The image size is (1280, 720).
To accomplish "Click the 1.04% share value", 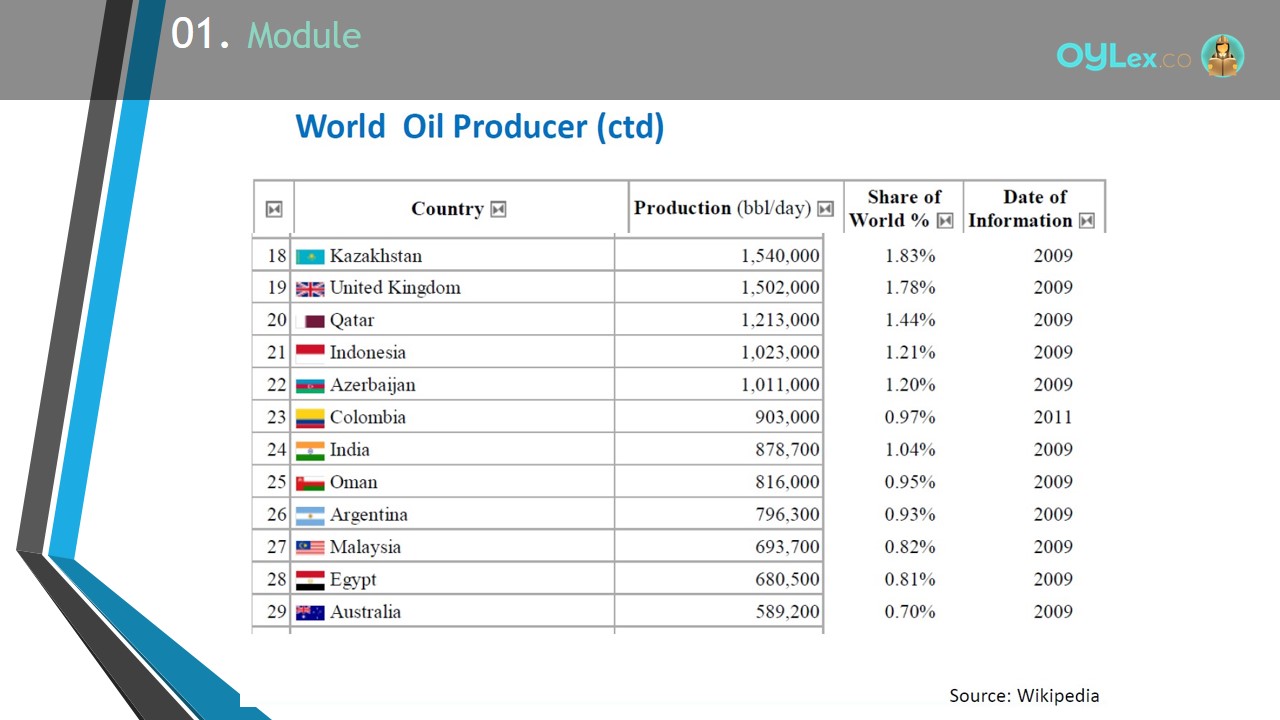I will pos(910,450).
